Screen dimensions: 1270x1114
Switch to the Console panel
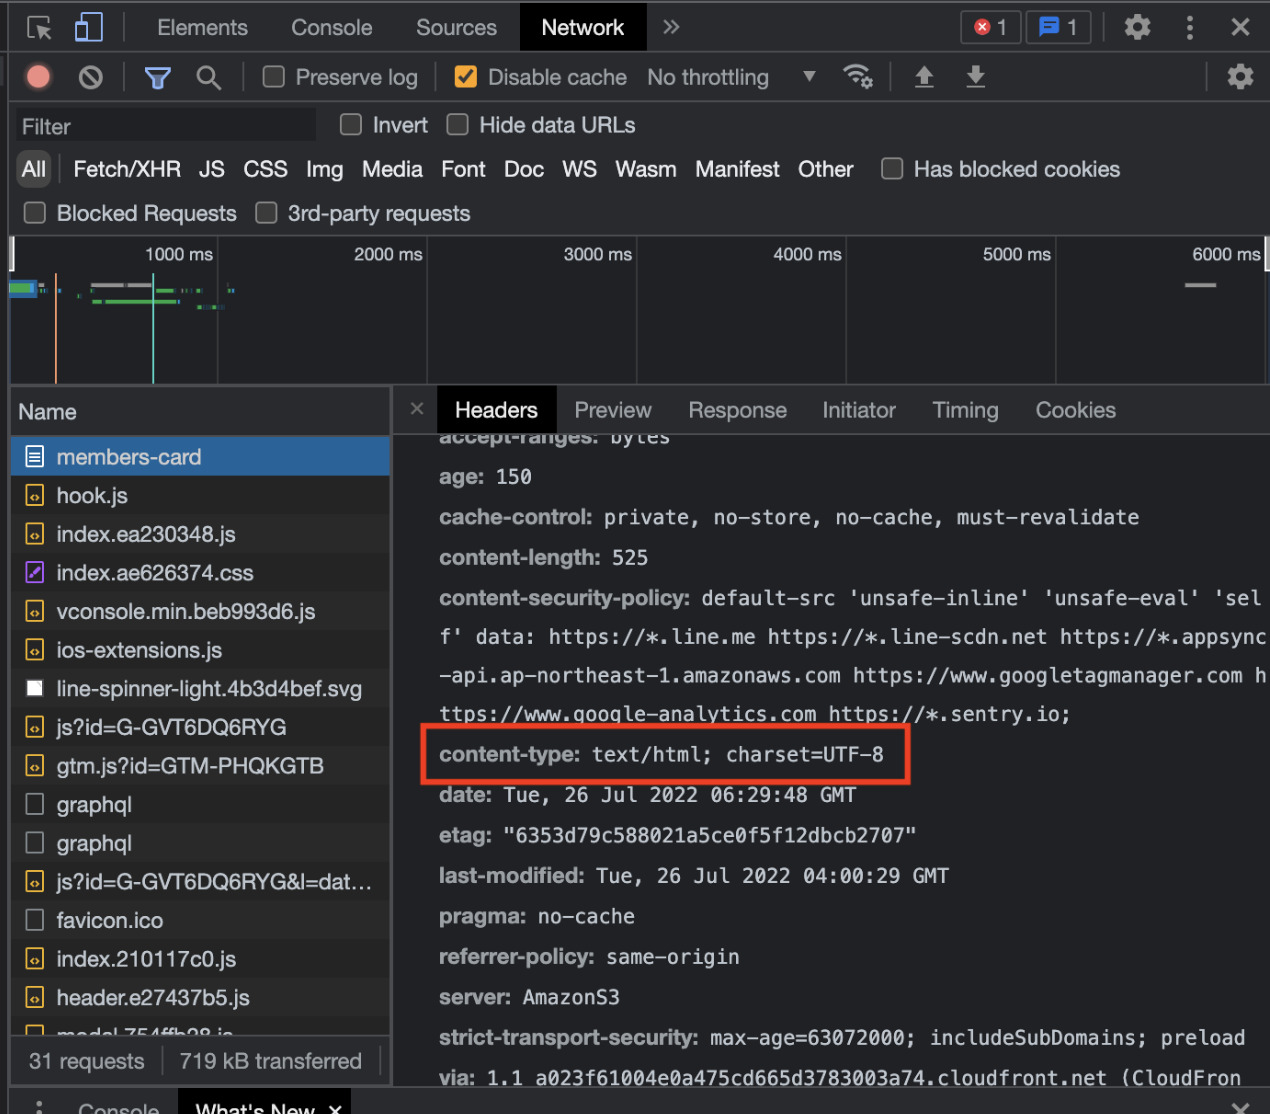pos(331,27)
